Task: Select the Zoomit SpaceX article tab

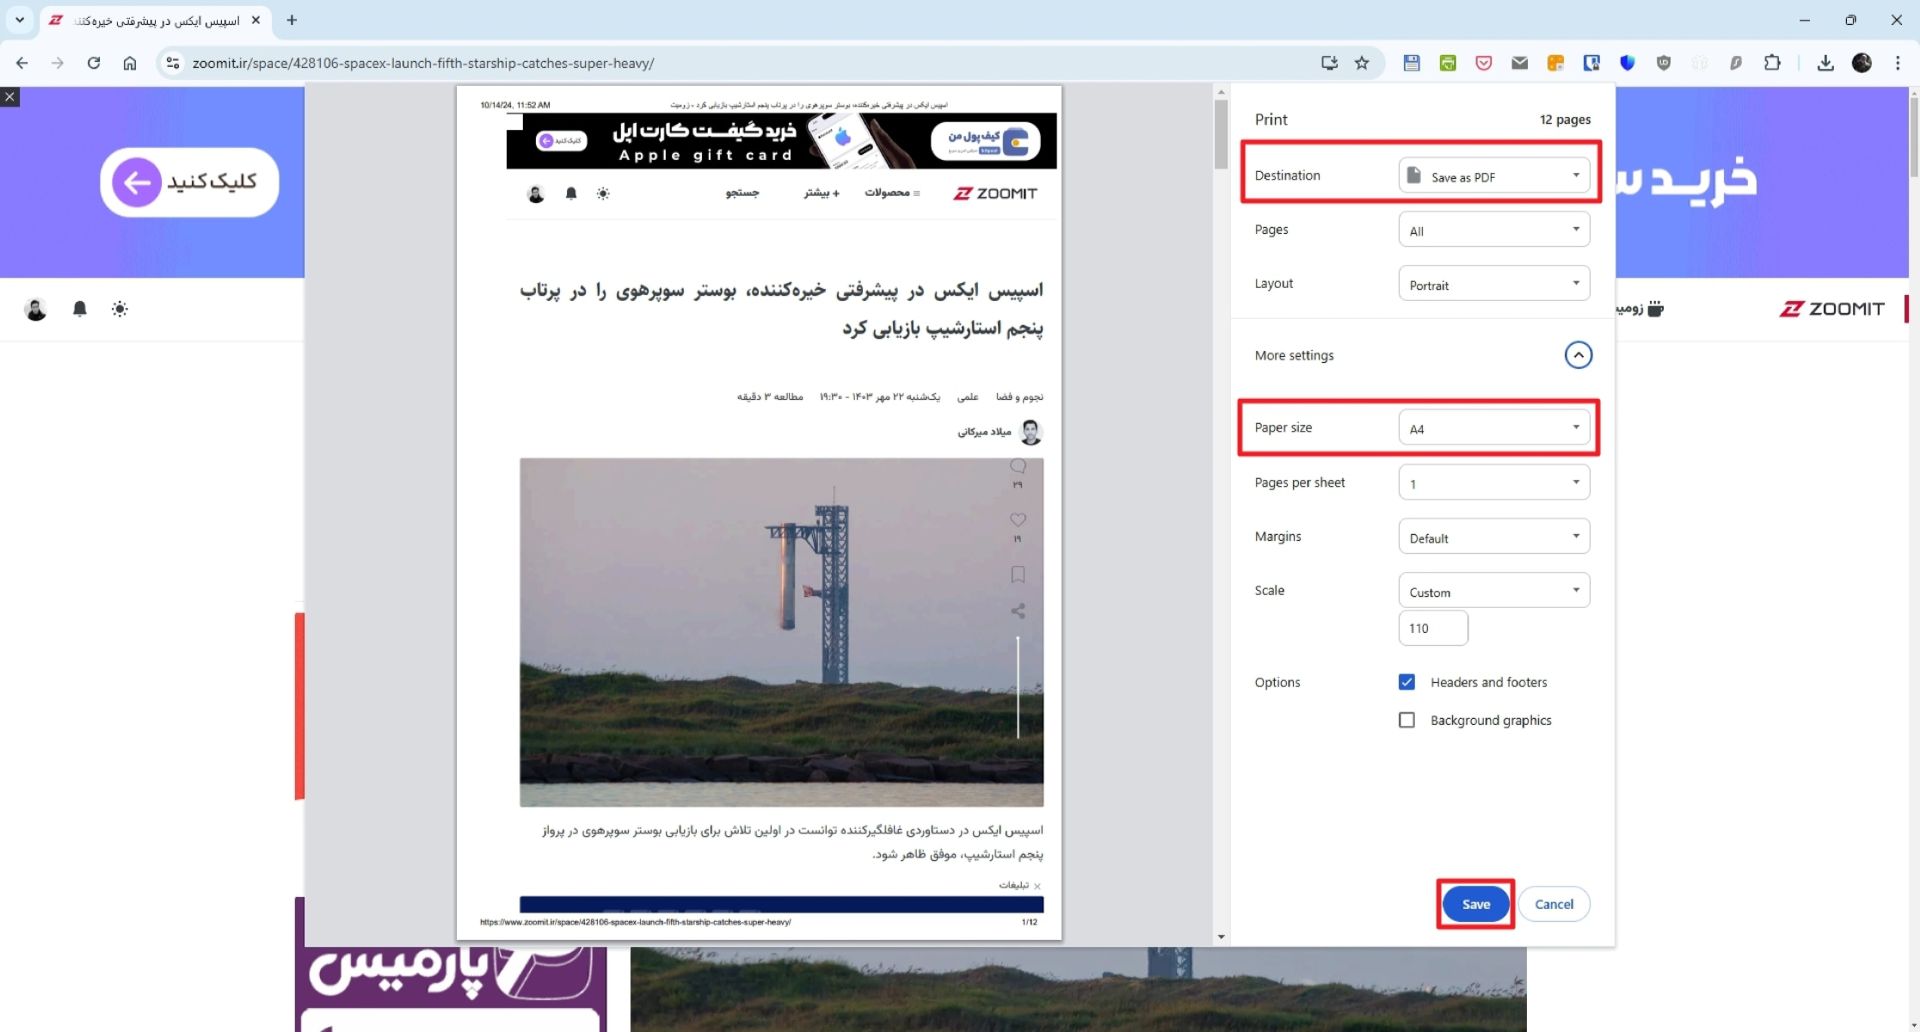Action: click(x=156, y=20)
